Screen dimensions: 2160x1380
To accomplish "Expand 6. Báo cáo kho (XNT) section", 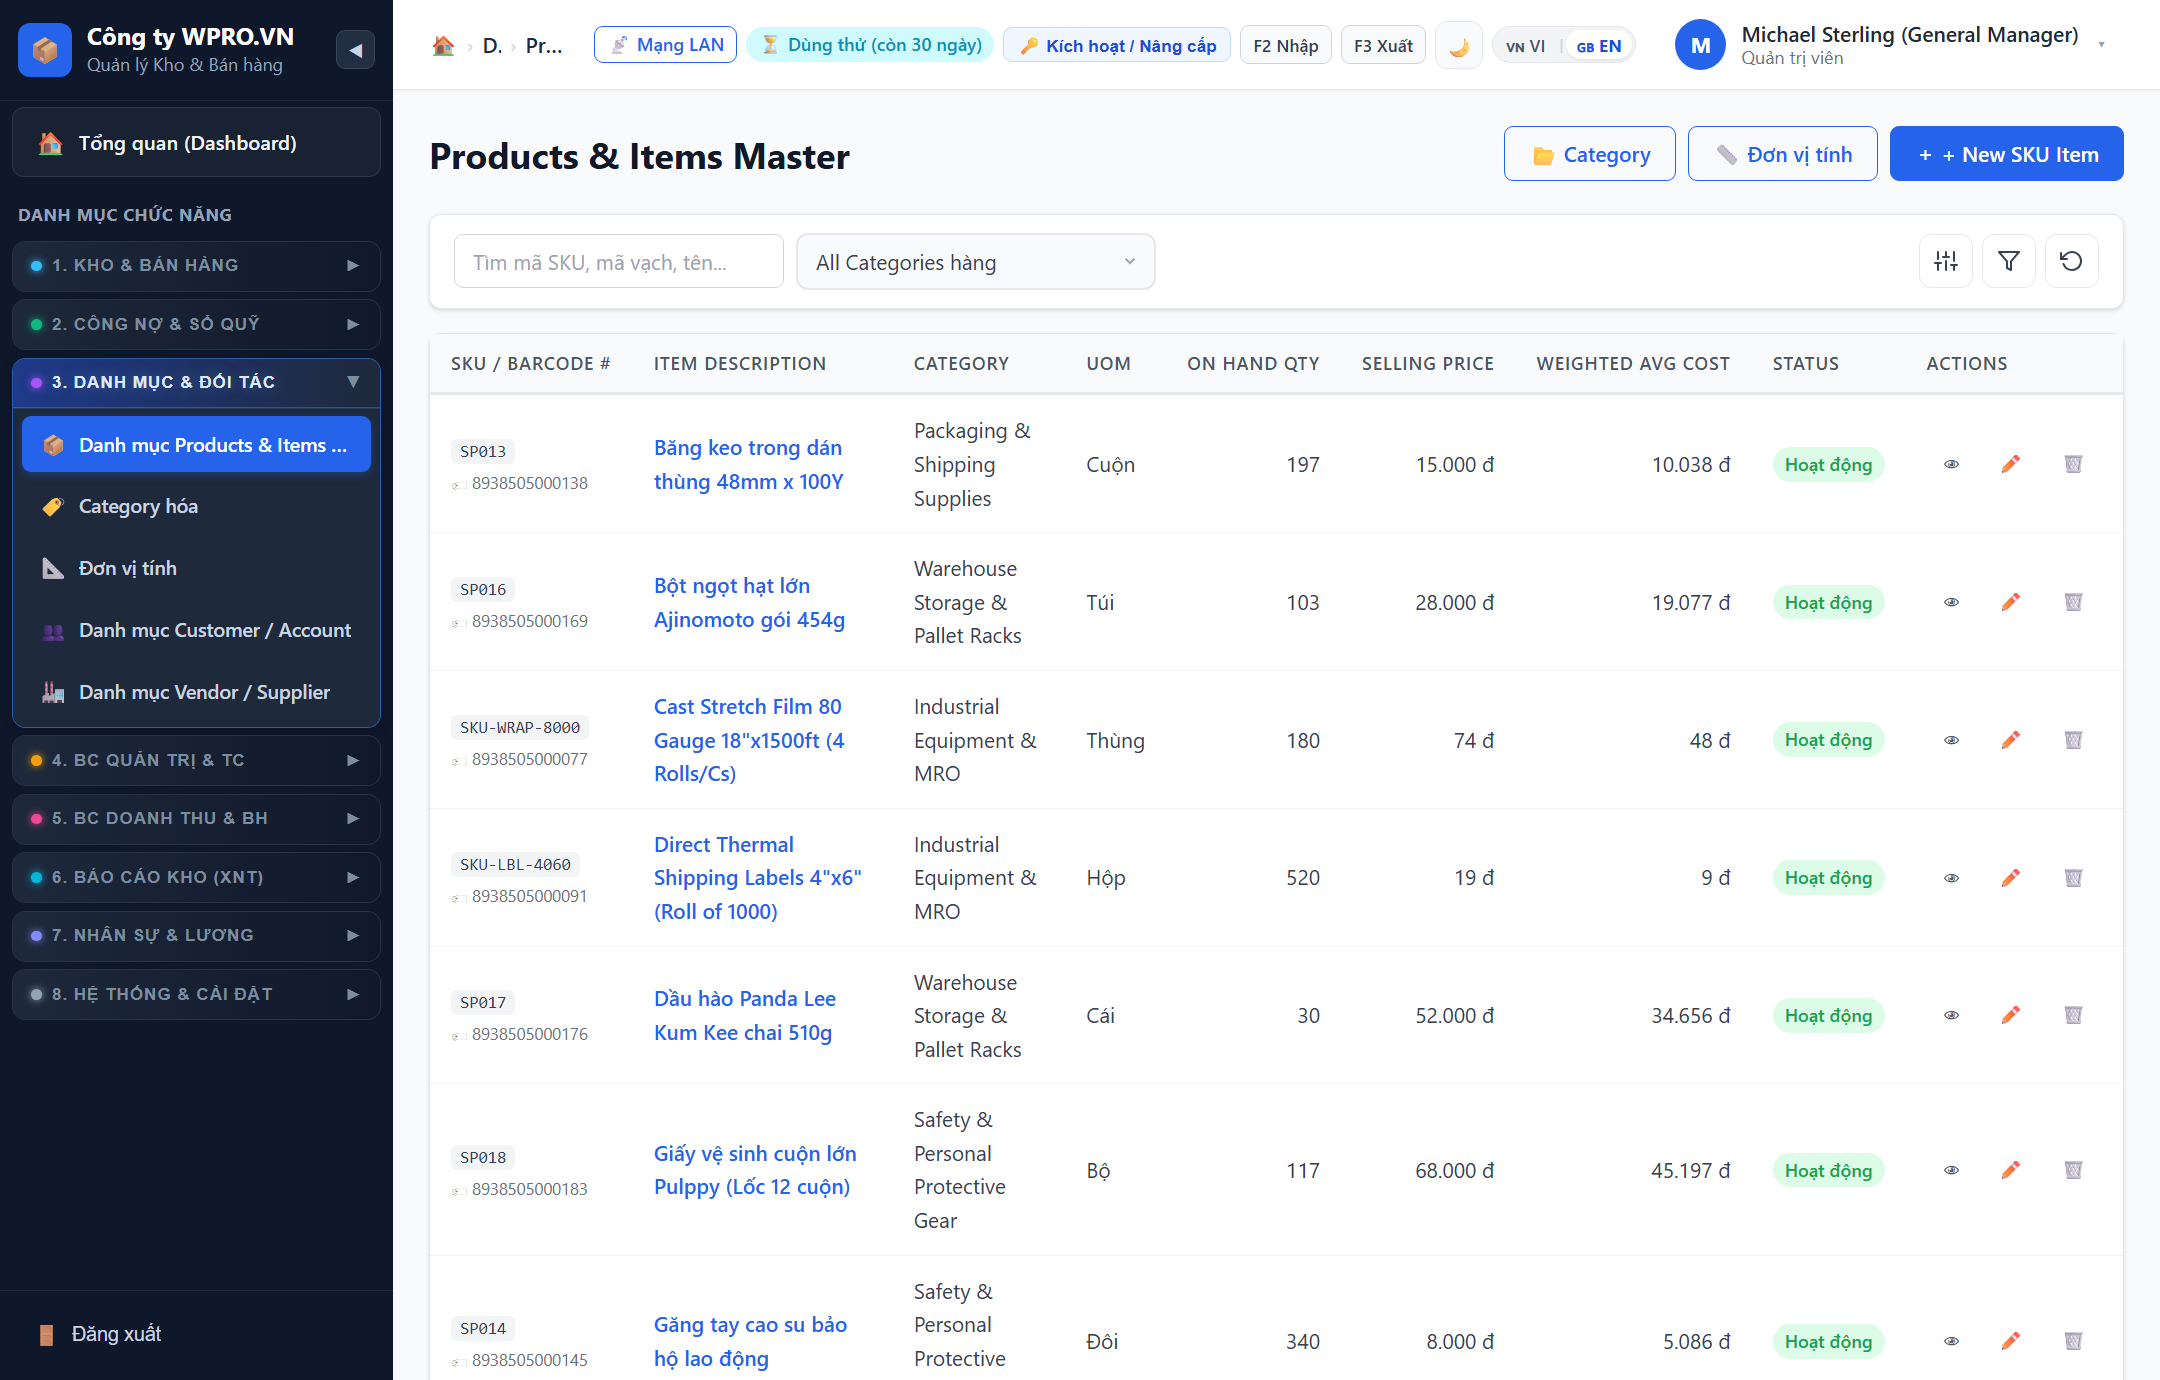I will pyautogui.click(x=196, y=877).
